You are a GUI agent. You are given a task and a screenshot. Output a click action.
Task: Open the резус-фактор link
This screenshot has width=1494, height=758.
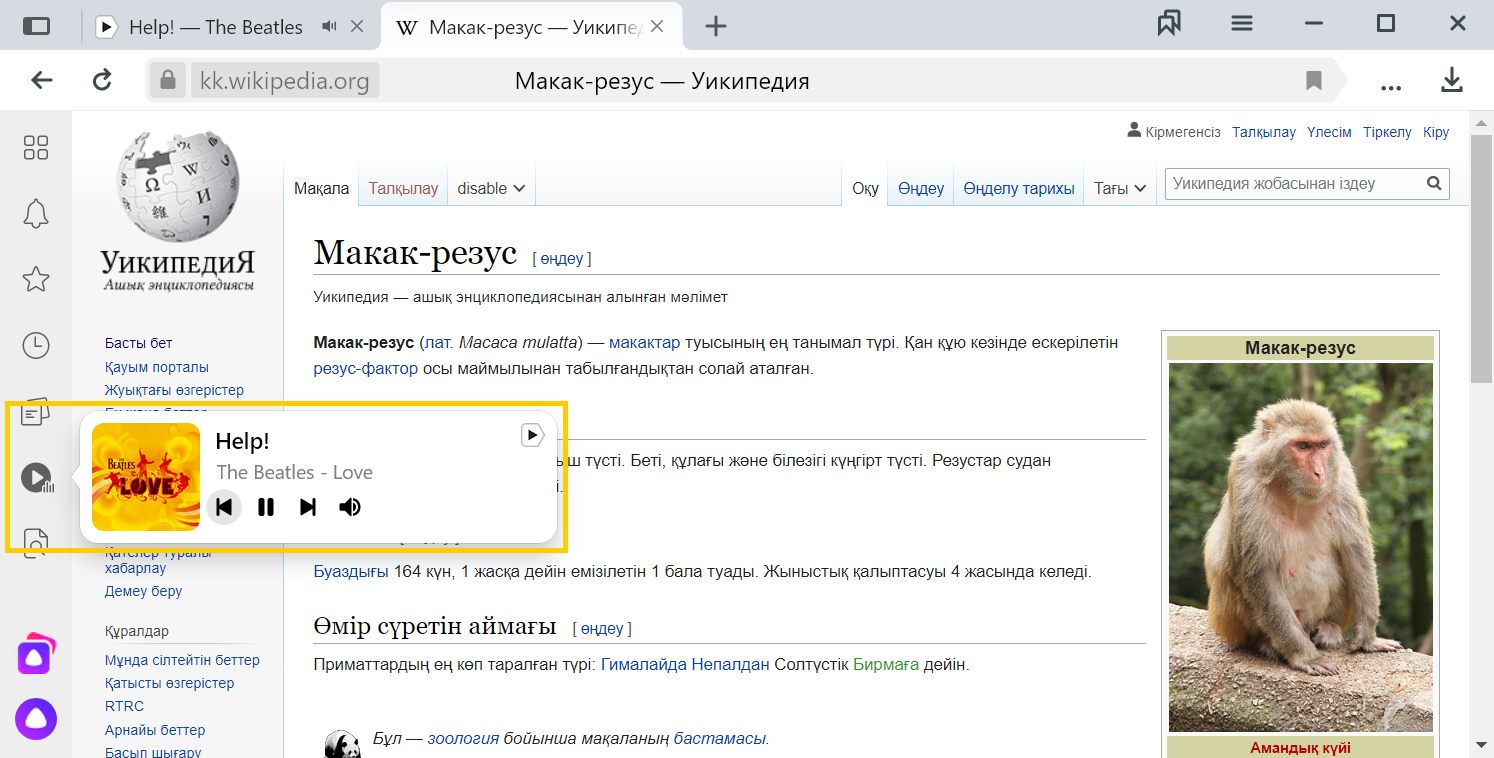(366, 368)
